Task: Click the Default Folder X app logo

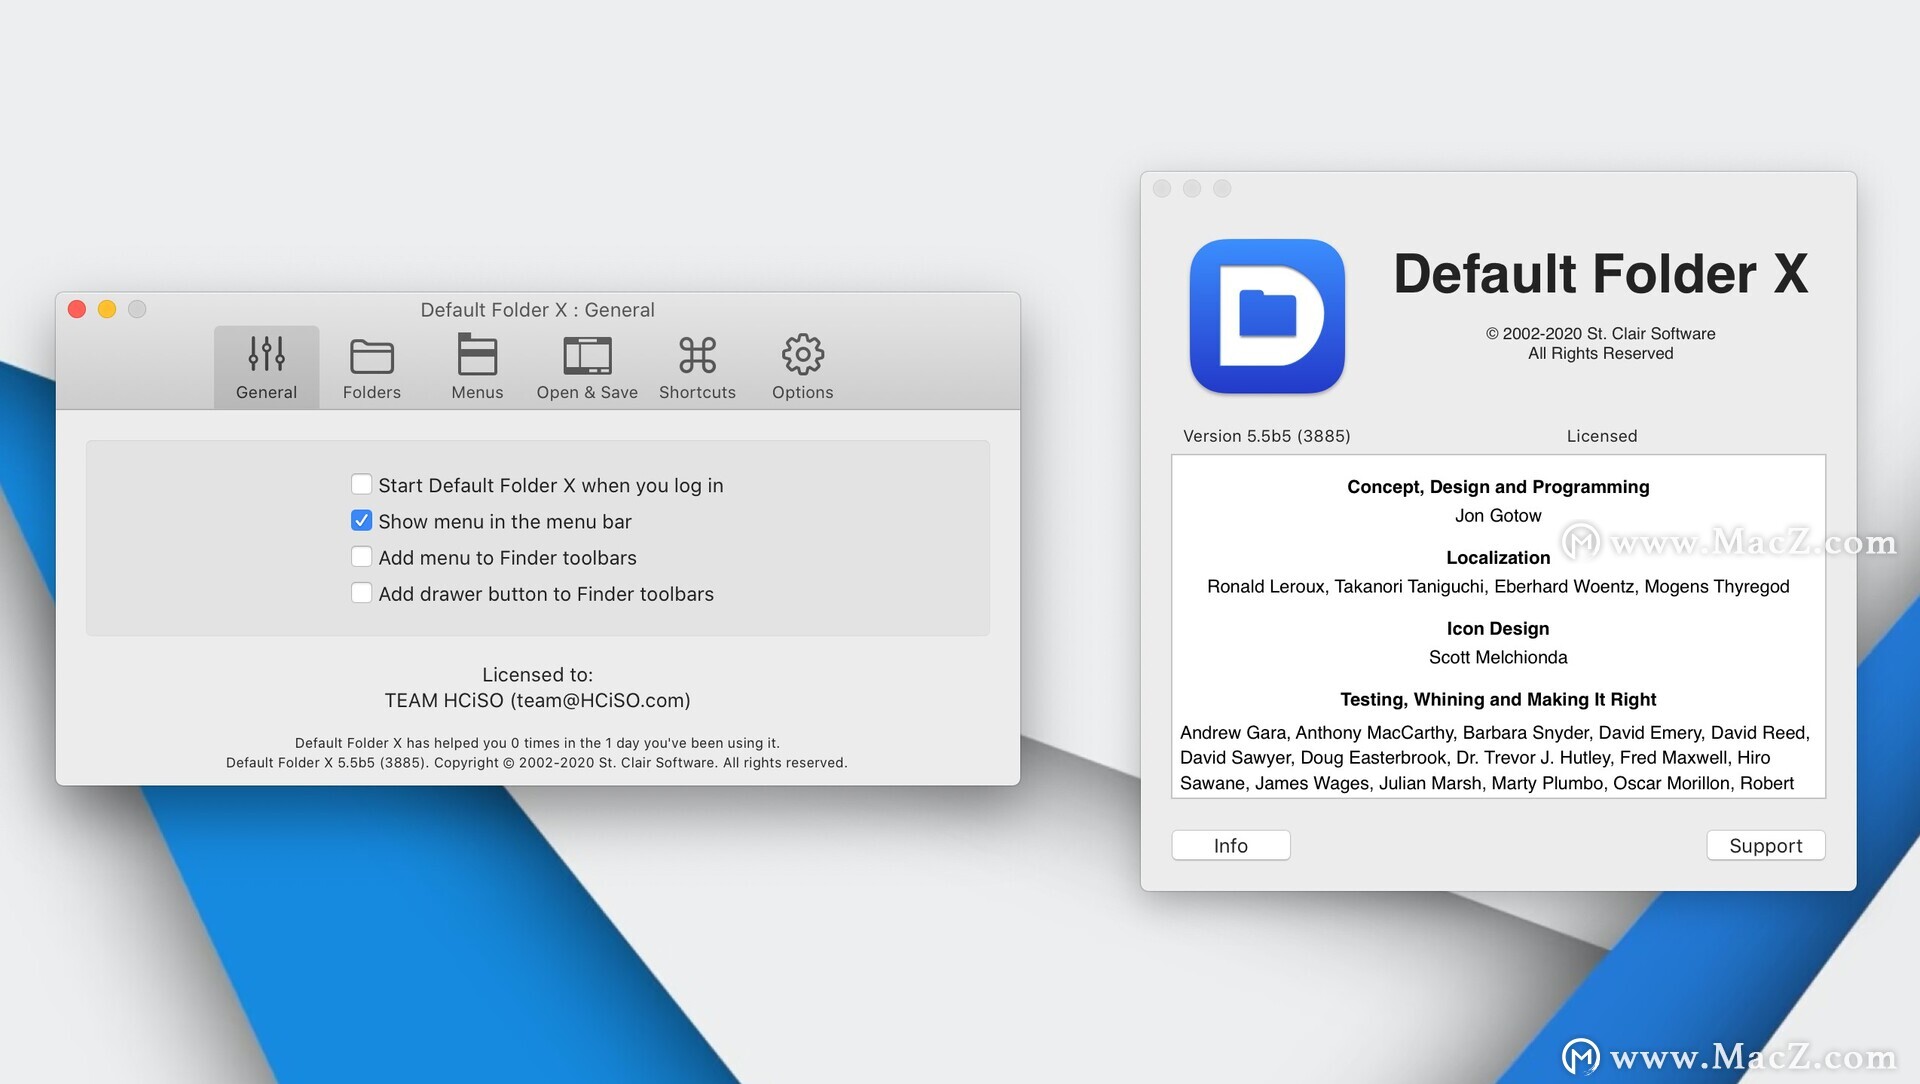Action: click(1267, 316)
